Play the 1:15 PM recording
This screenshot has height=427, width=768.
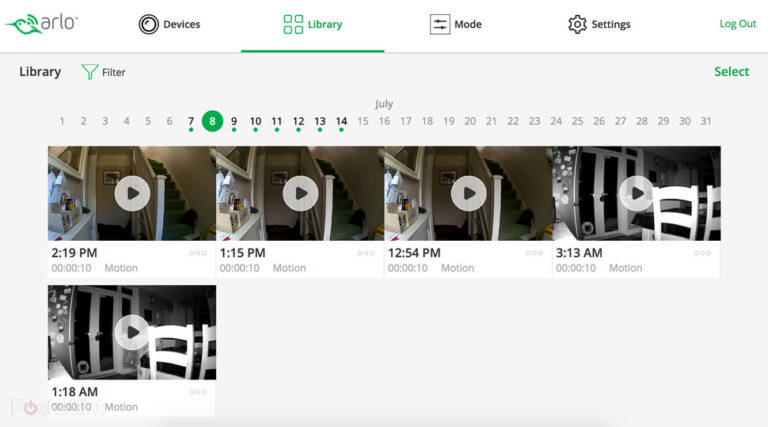click(300, 193)
